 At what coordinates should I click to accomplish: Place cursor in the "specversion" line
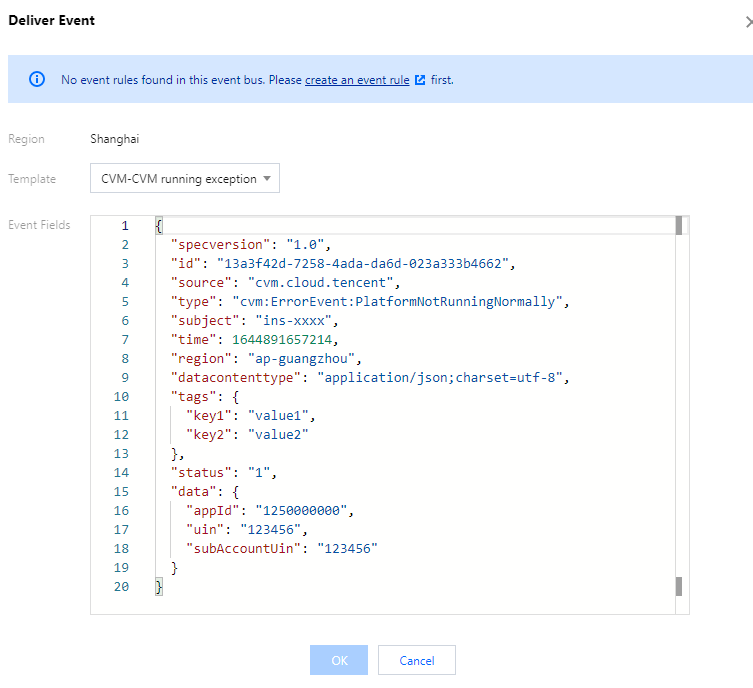[250, 245]
